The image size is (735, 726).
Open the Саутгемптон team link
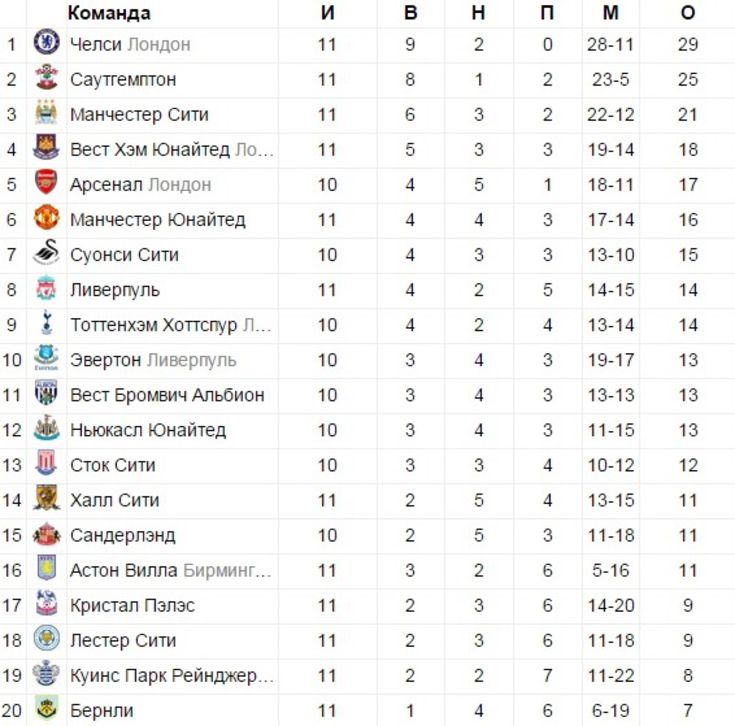(x=123, y=80)
